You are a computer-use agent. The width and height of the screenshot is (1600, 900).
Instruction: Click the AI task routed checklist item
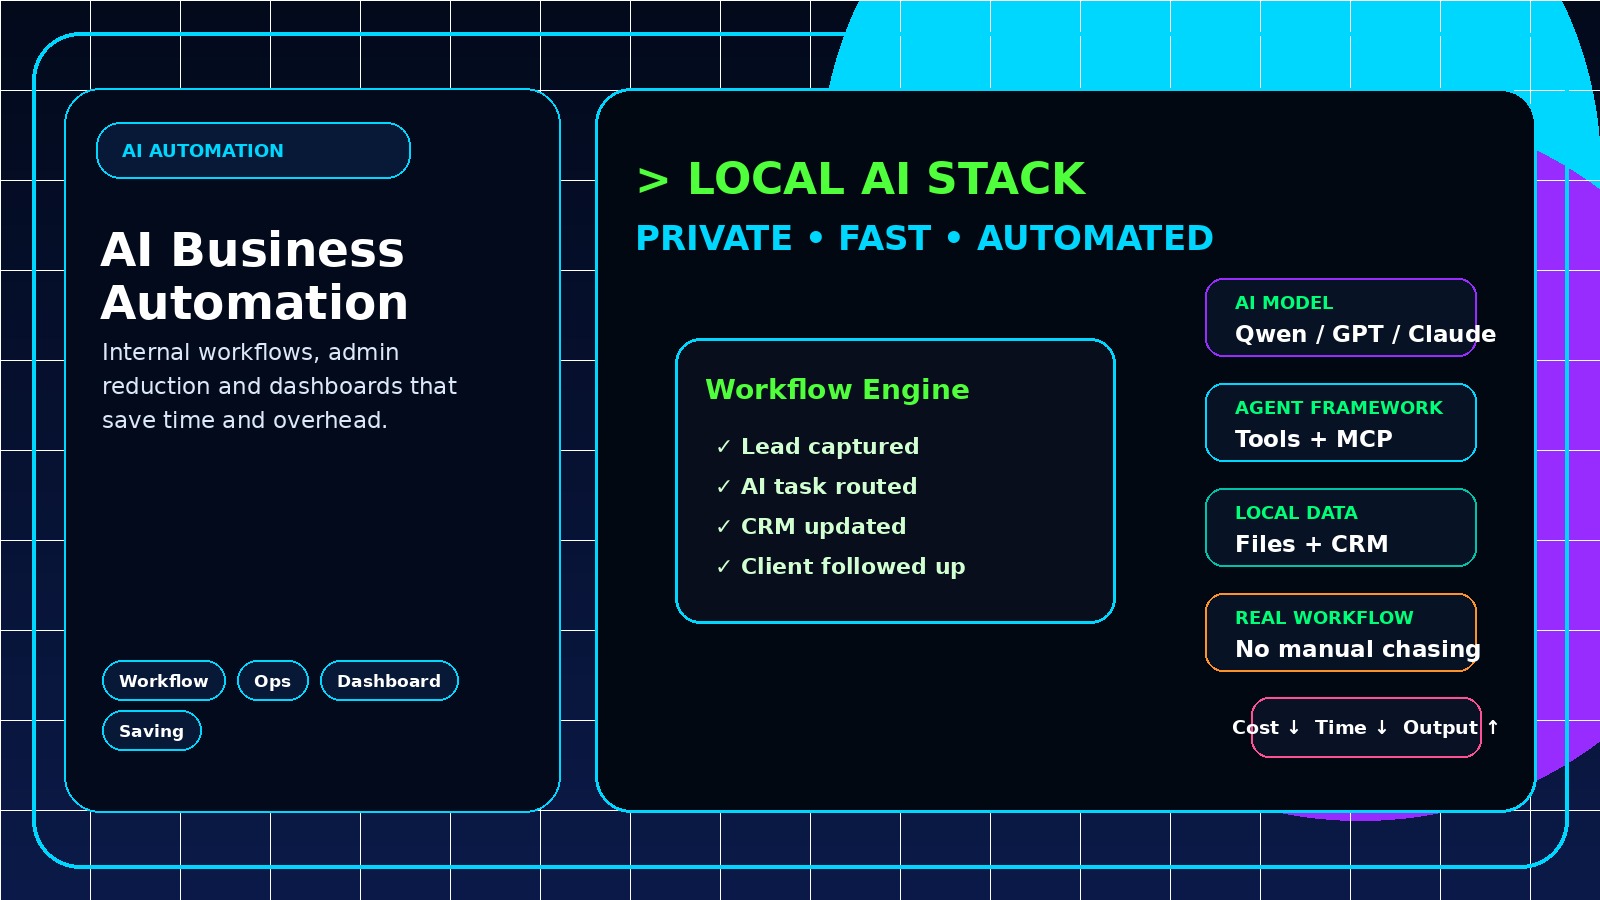(817, 486)
